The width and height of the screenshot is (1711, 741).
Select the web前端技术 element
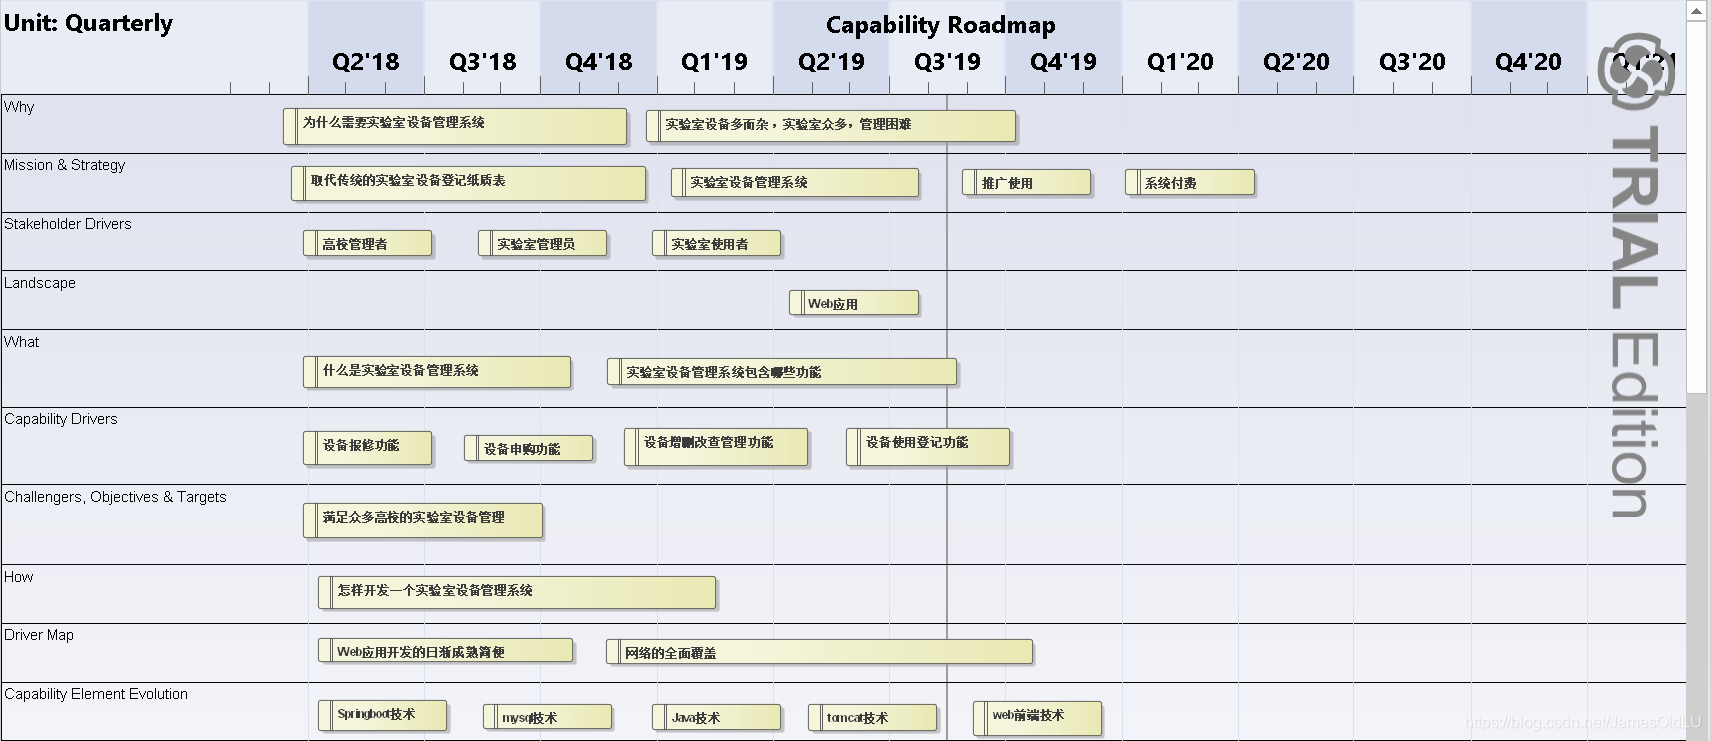[1038, 718]
